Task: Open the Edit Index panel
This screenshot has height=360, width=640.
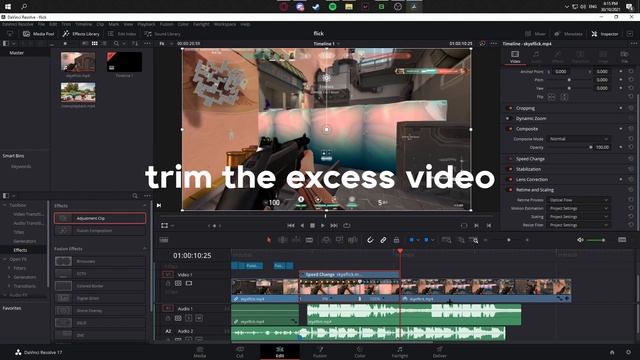Action: [122, 34]
